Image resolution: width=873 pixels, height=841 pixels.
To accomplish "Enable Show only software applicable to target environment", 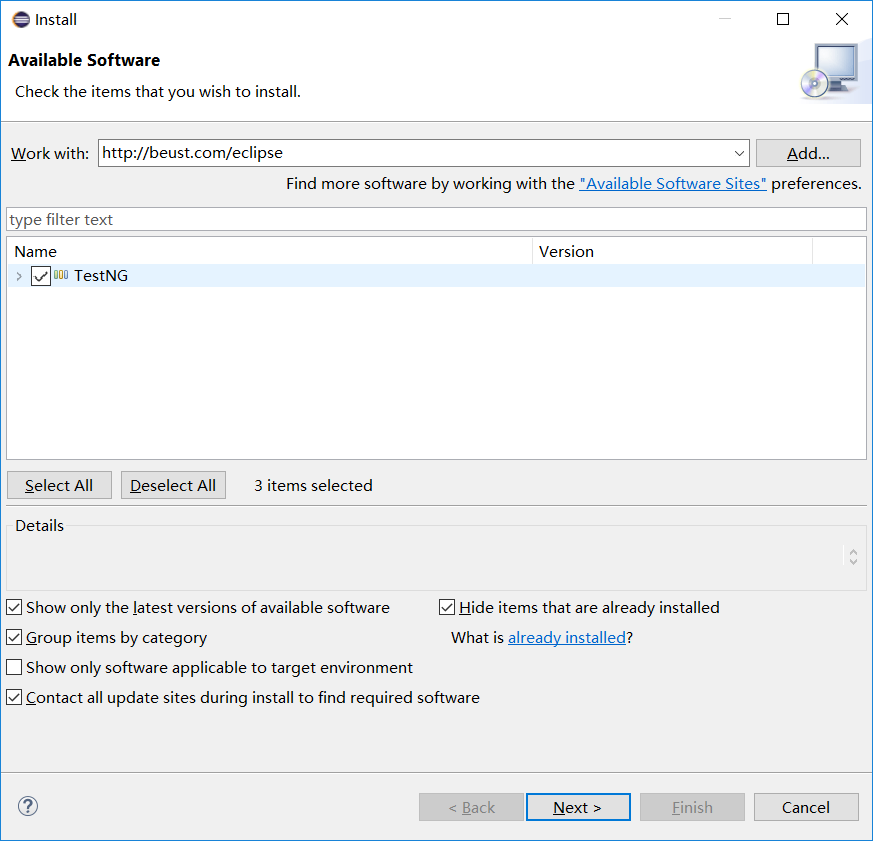I will tap(14, 667).
